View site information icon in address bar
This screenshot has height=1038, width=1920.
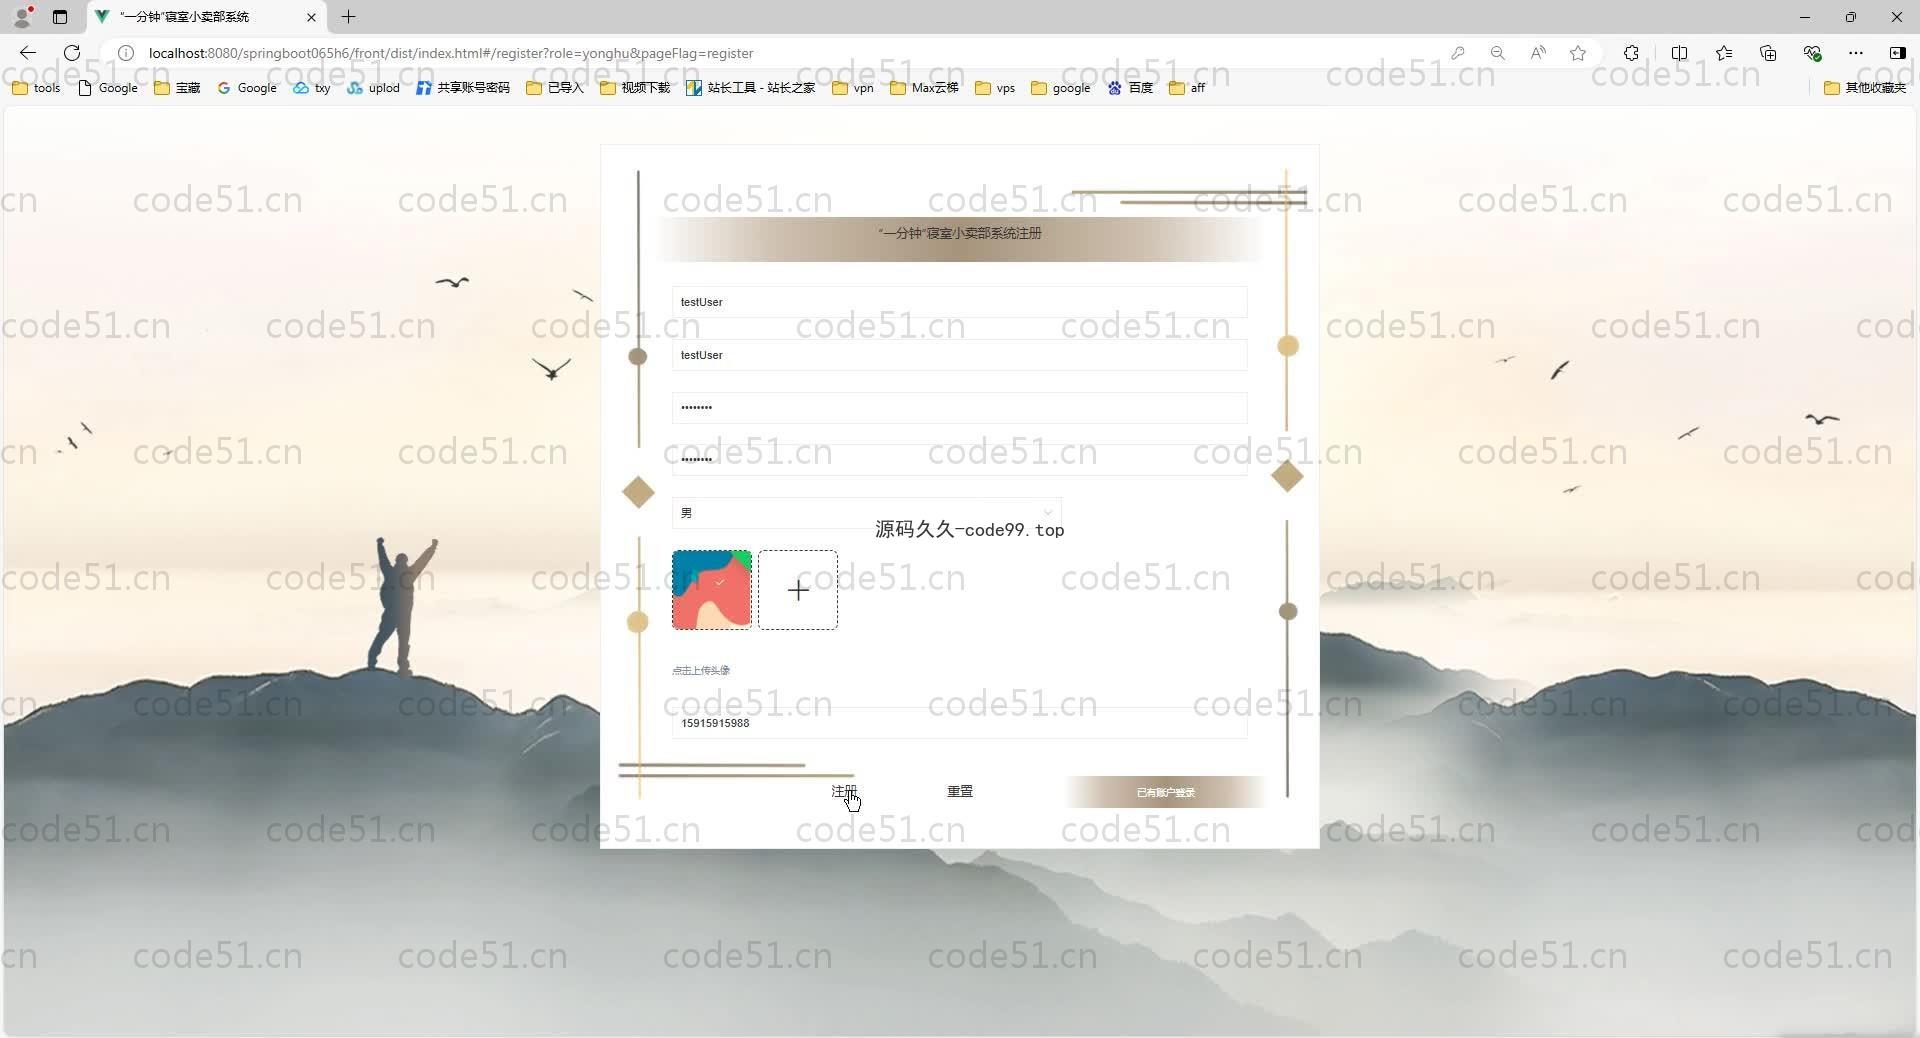click(126, 53)
